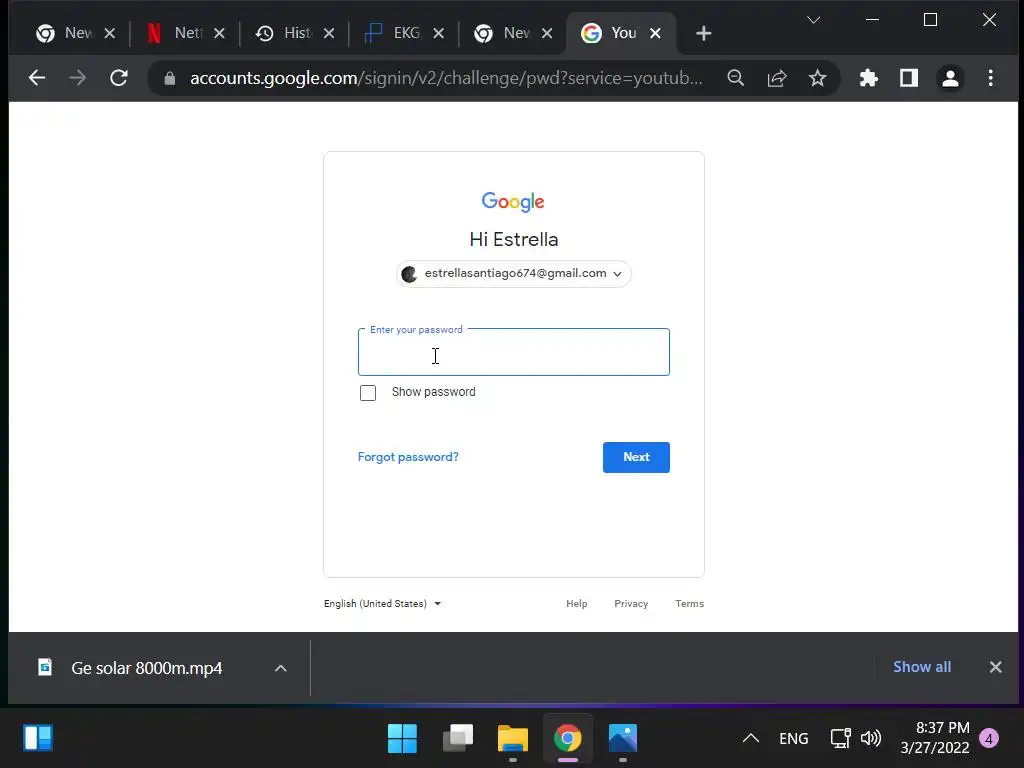Enable the Show password checkbox

(x=368, y=392)
